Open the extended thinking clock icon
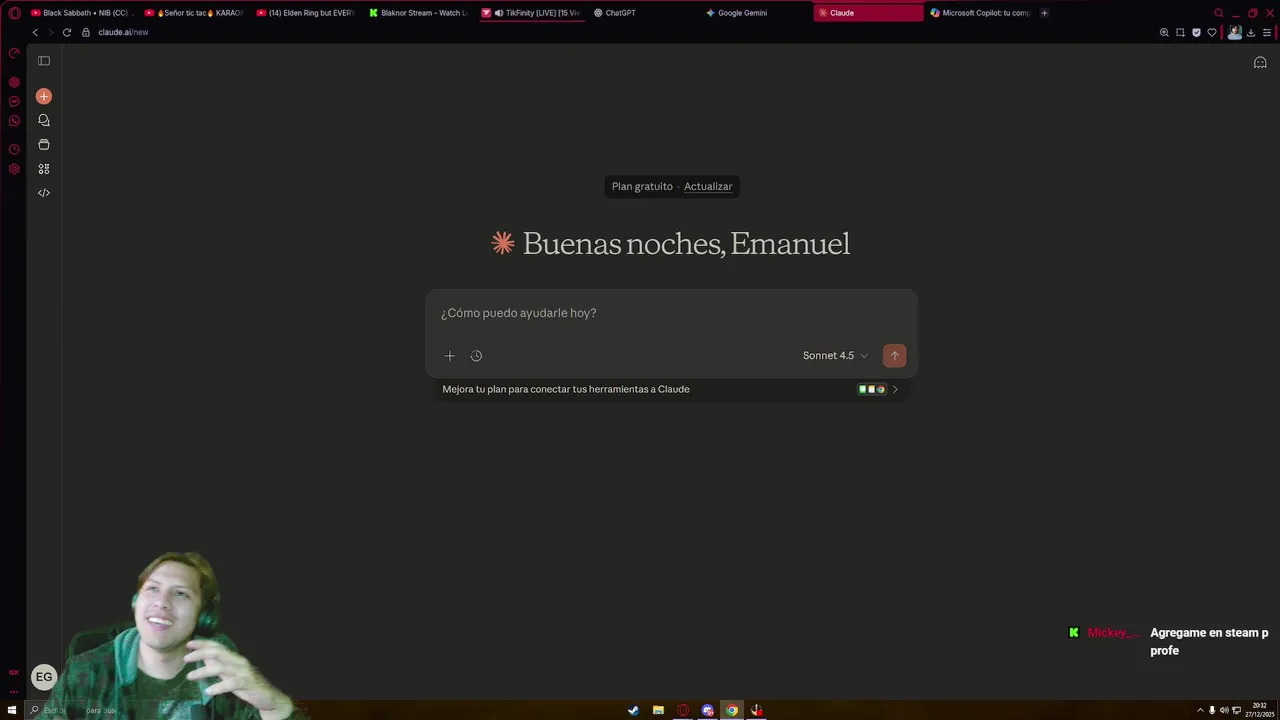Screen dimensions: 1280x720 [x=476, y=356]
